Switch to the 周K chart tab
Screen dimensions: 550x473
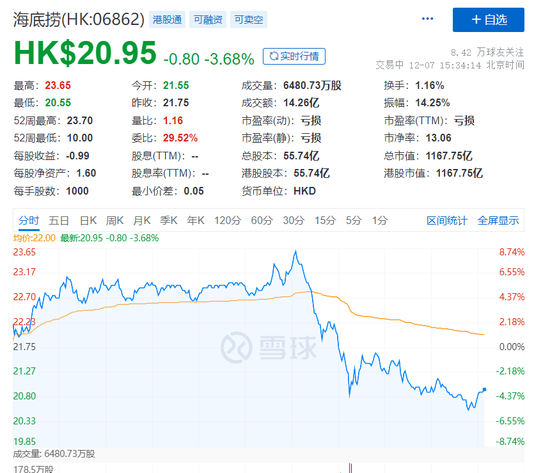click(x=115, y=221)
